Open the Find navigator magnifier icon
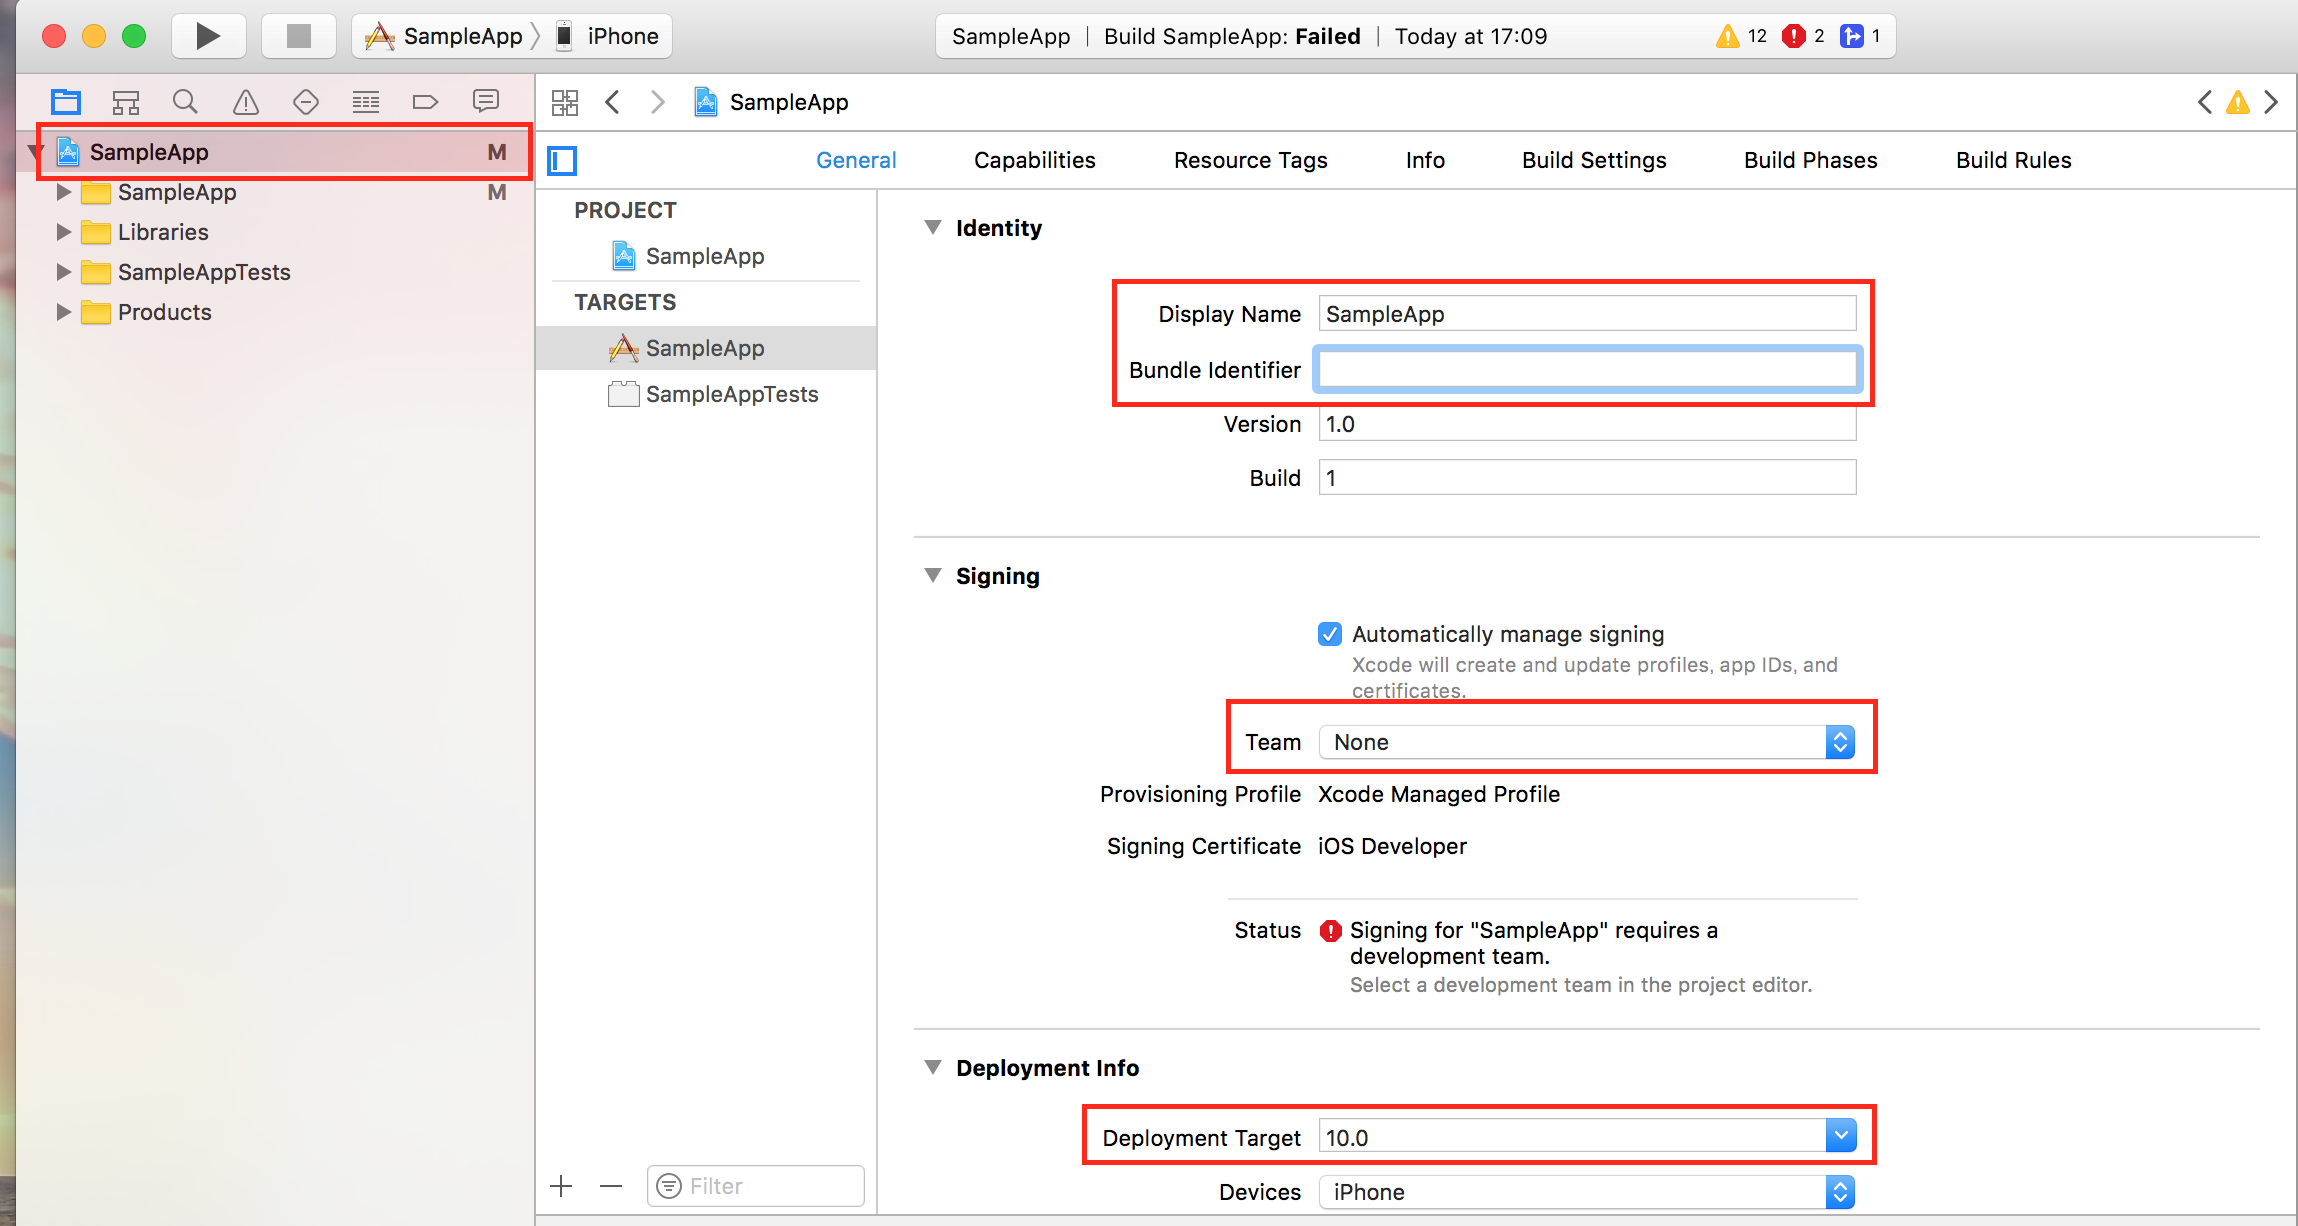 pos(185,101)
